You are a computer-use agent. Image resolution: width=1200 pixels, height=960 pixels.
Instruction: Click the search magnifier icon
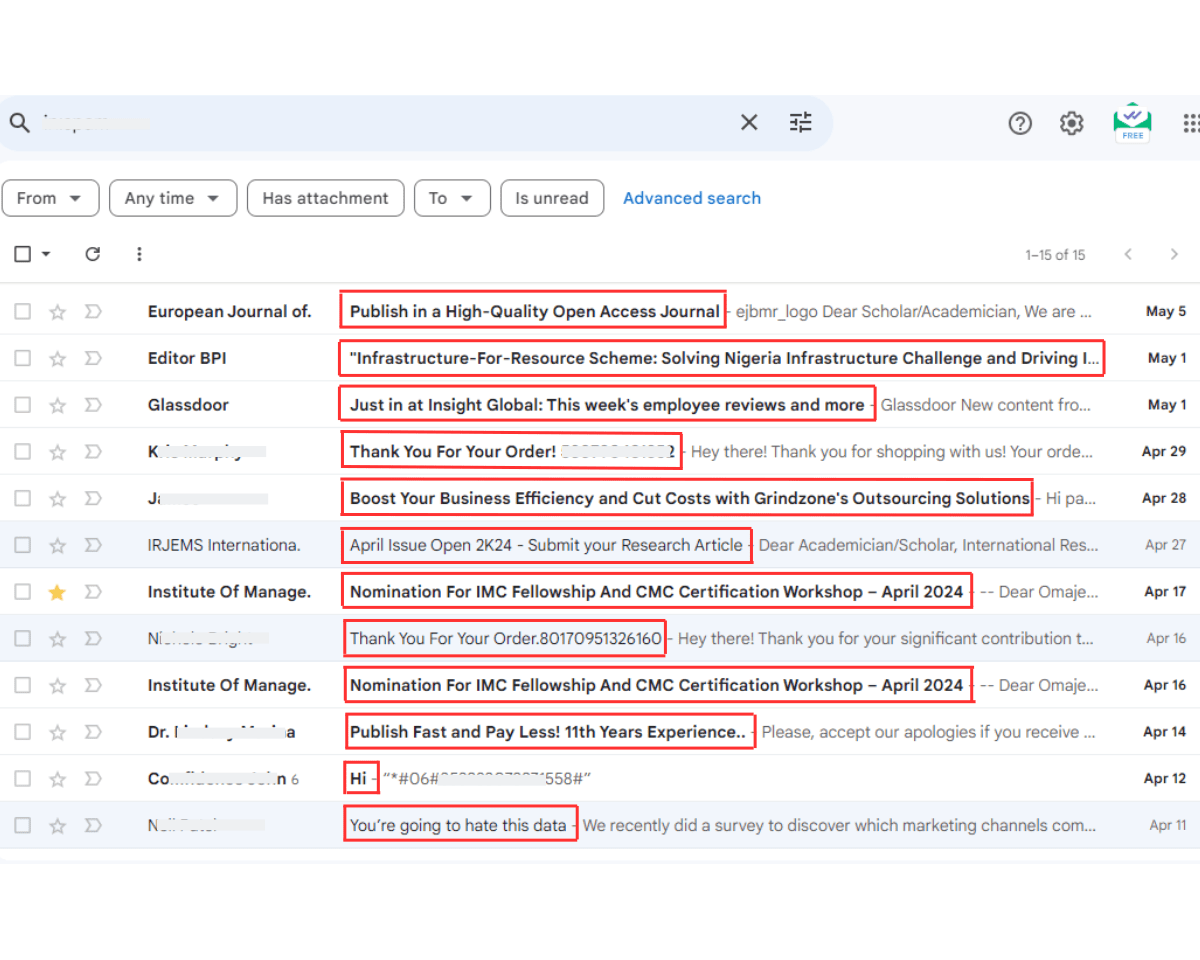point(19,123)
